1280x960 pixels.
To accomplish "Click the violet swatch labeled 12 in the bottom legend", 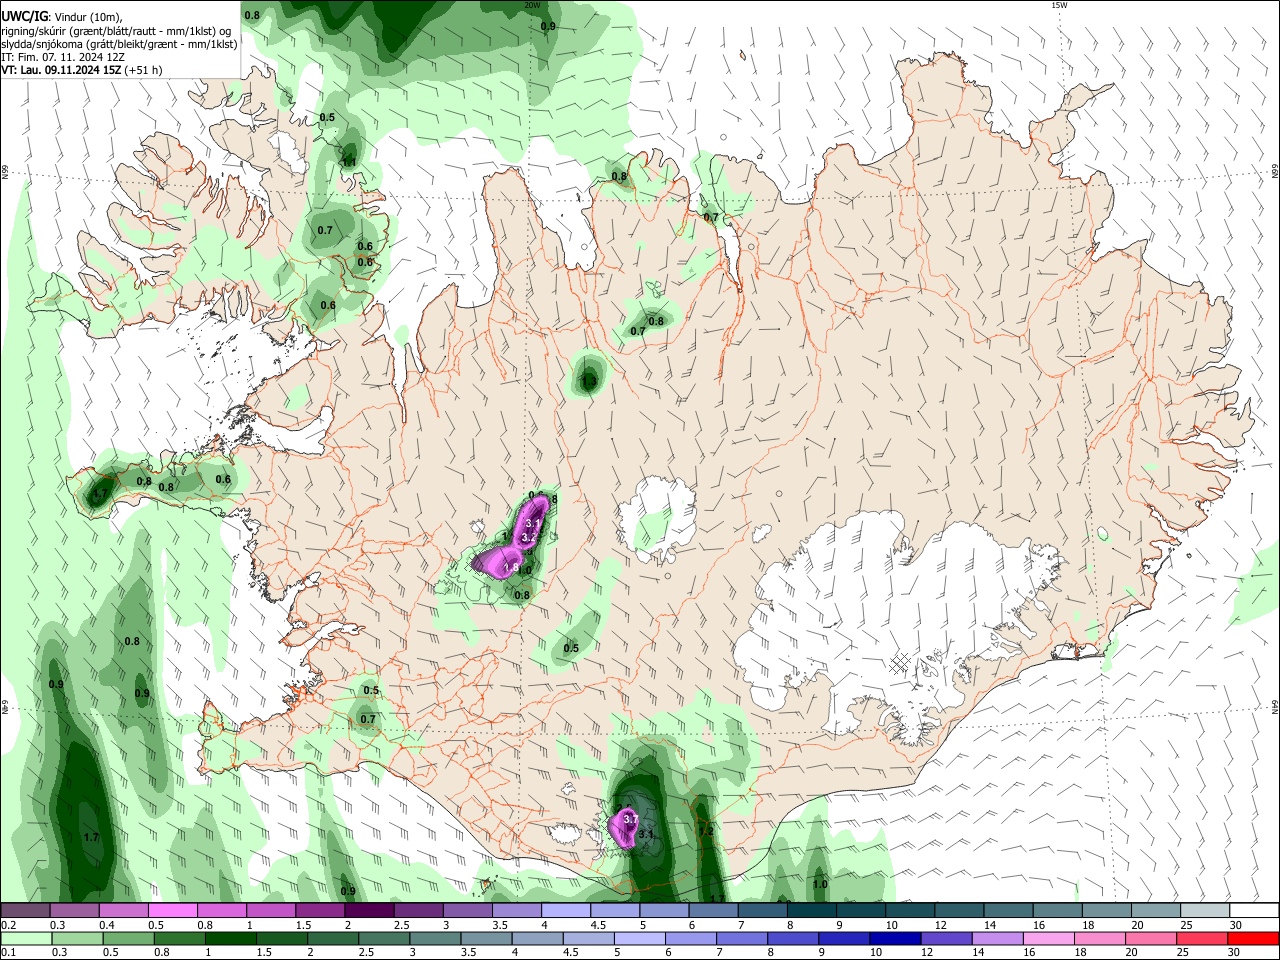I will (947, 939).
